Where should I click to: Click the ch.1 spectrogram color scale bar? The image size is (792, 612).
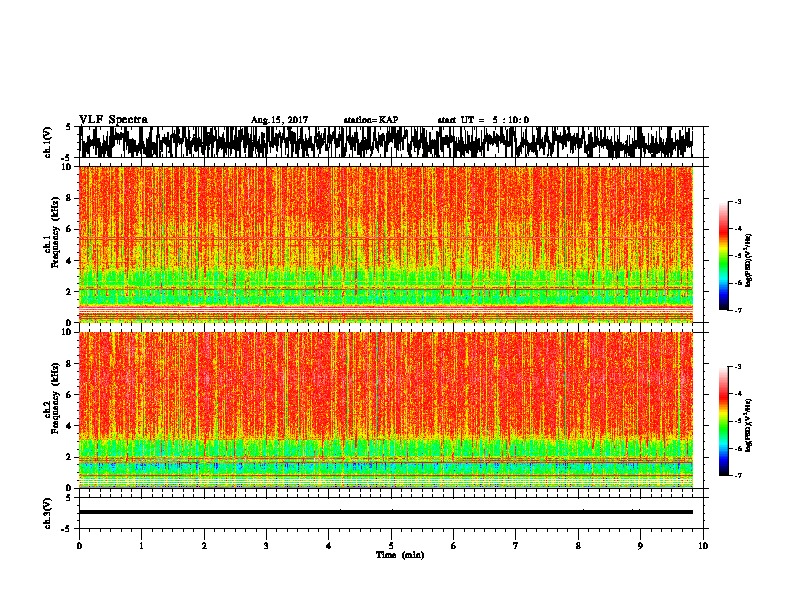click(723, 256)
